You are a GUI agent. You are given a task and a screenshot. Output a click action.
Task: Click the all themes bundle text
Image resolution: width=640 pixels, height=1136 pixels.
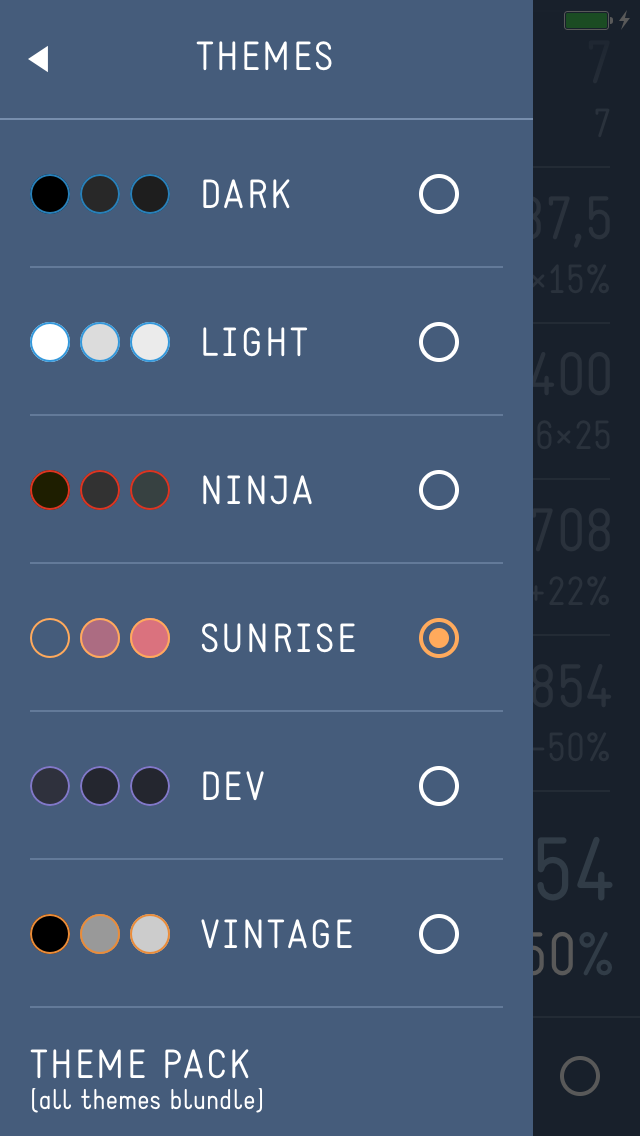[x=146, y=1099]
